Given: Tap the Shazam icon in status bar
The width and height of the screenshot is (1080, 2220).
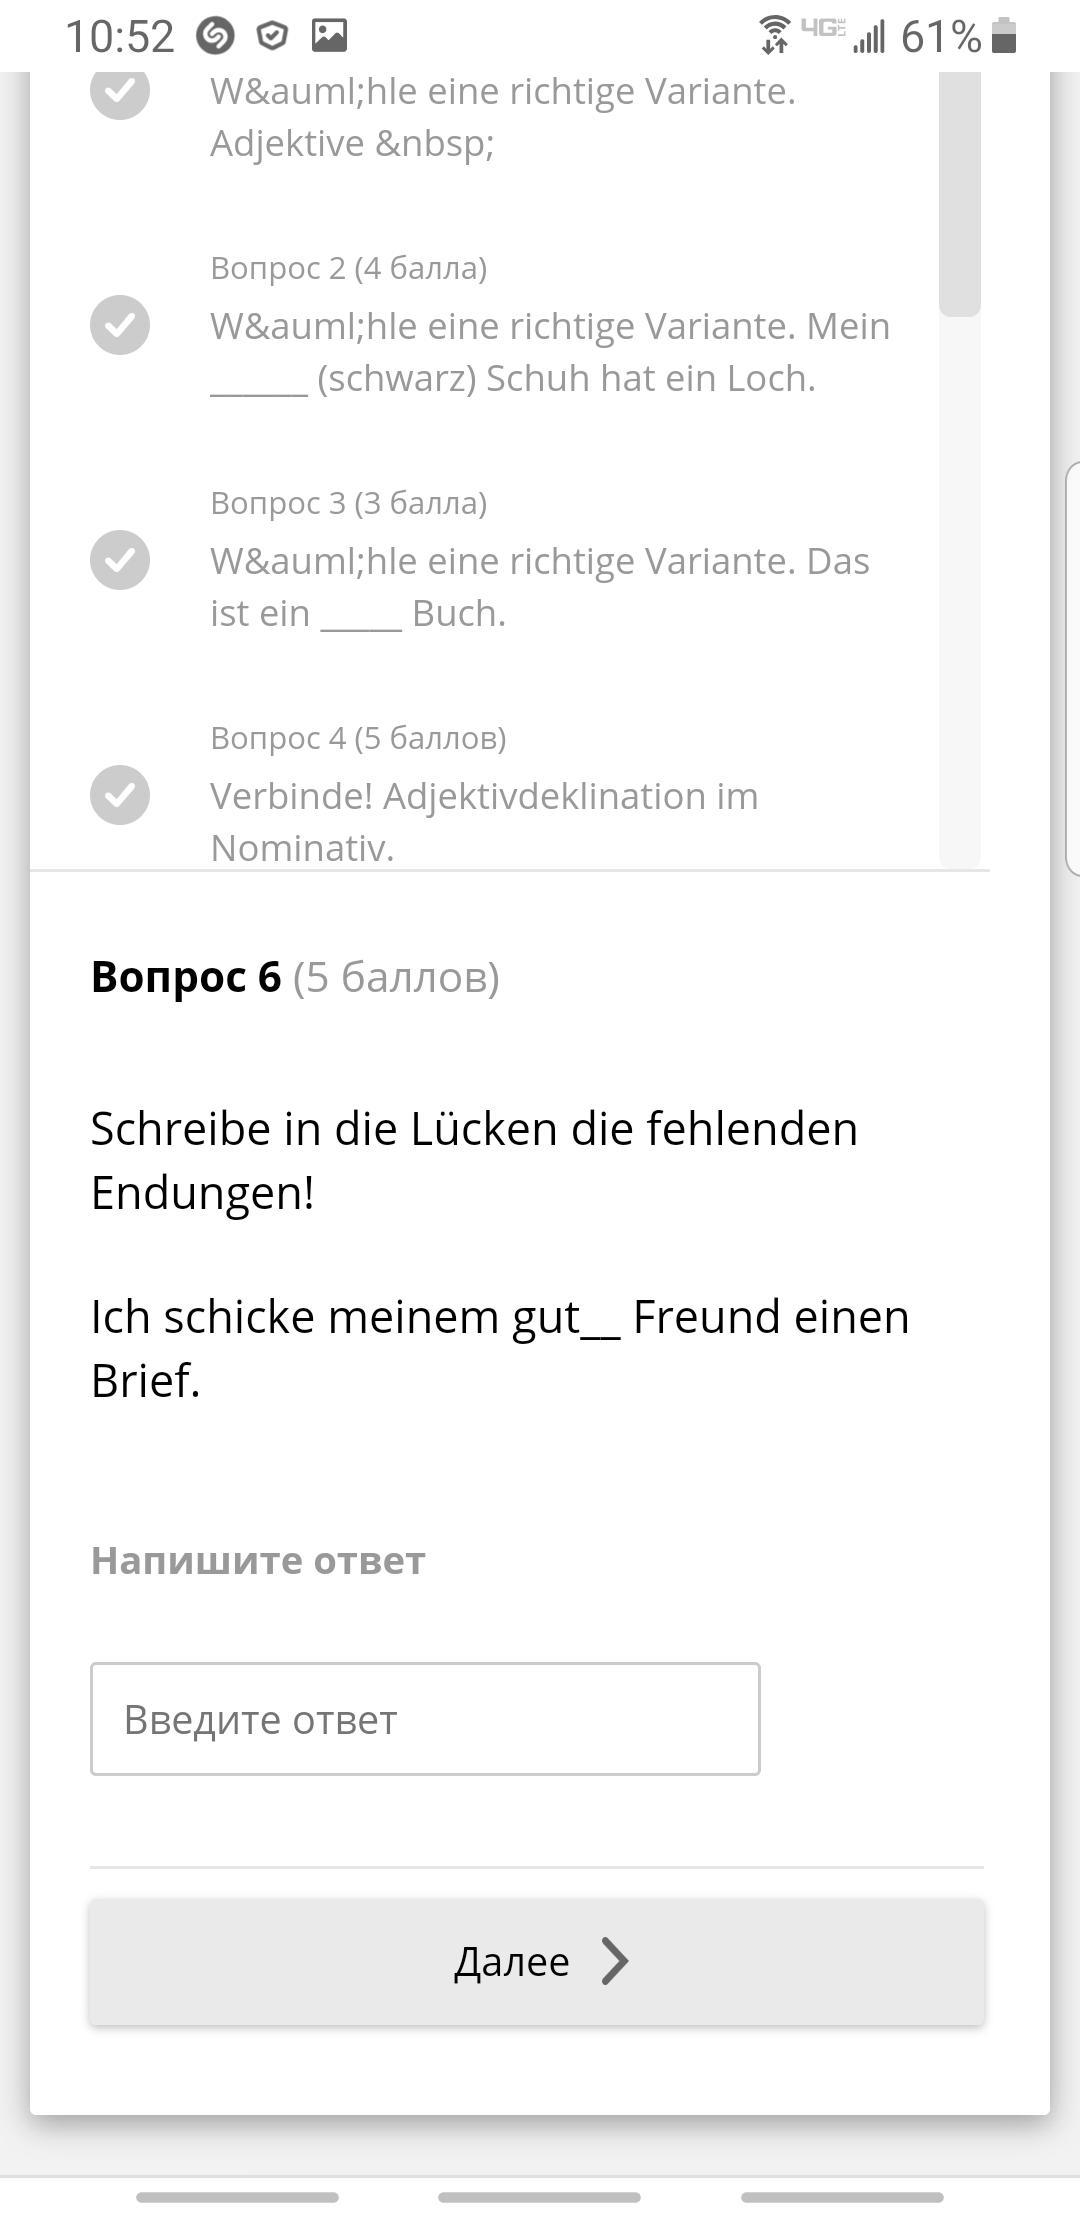Looking at the screenshot, I should 215,37.
